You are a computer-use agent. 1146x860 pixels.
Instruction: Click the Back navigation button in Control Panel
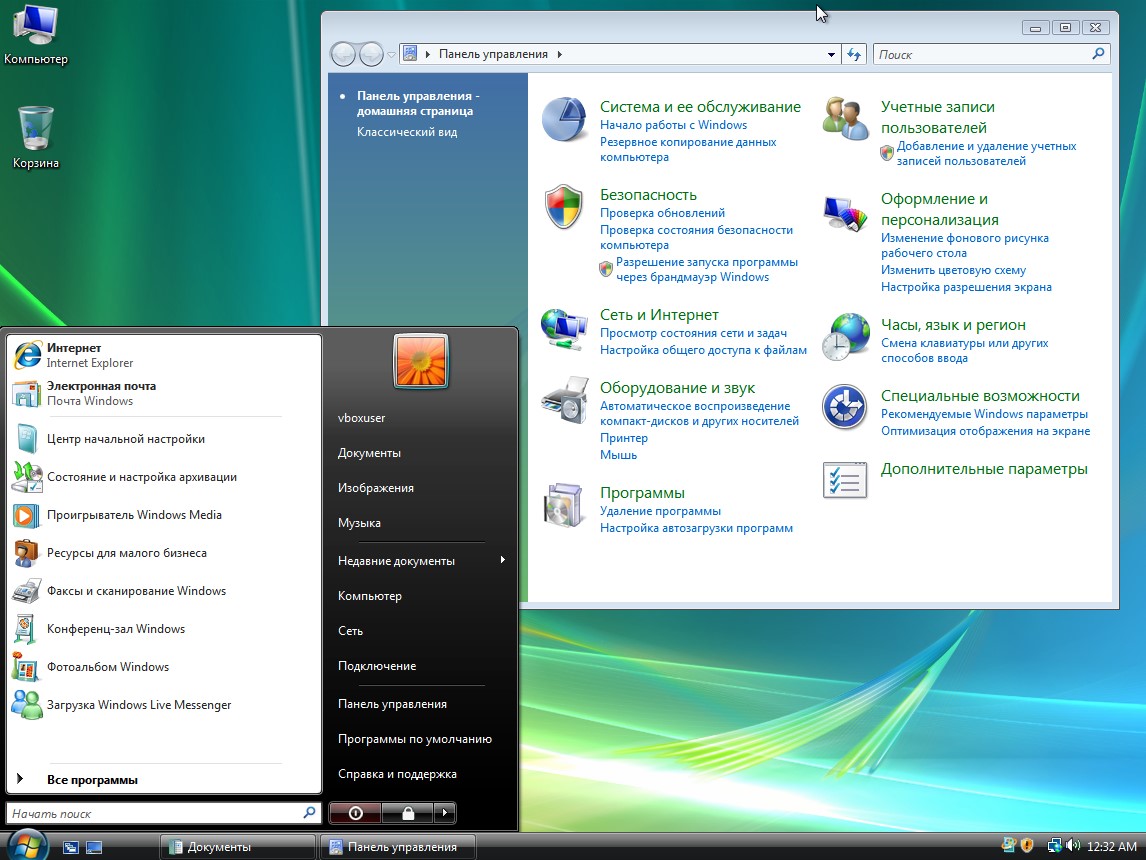click(344, 54)
